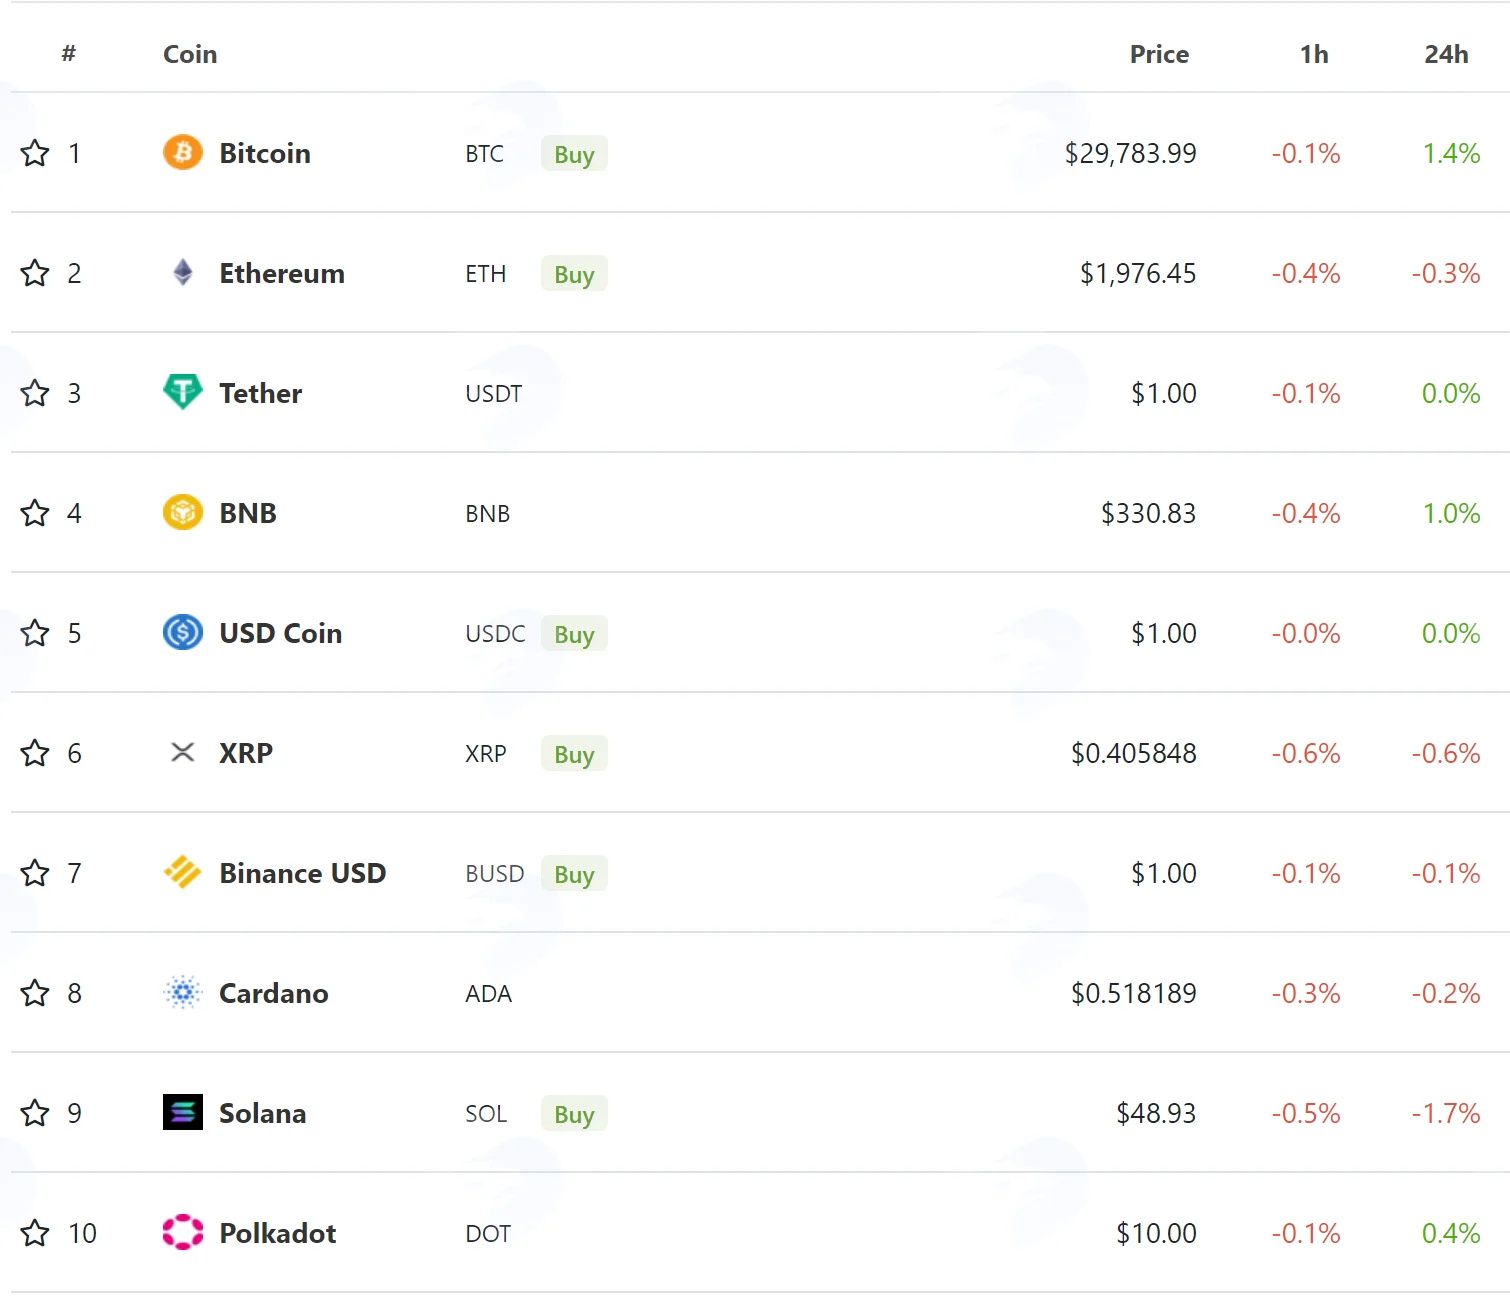Click the Buy button for Solana
The height and width of the screenshot is (1296, 1510).
point(574,1113)
